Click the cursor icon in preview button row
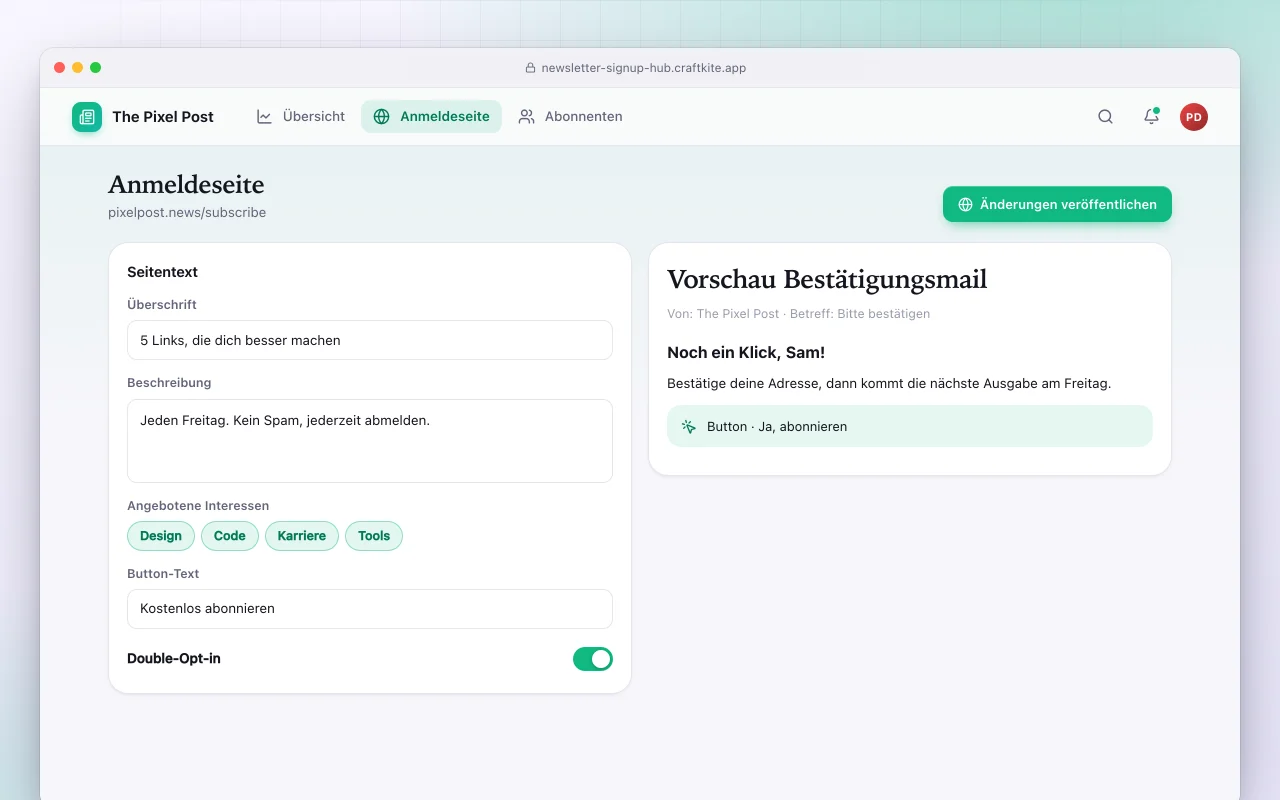1280x800 pixels. click(x=689, y=426)
